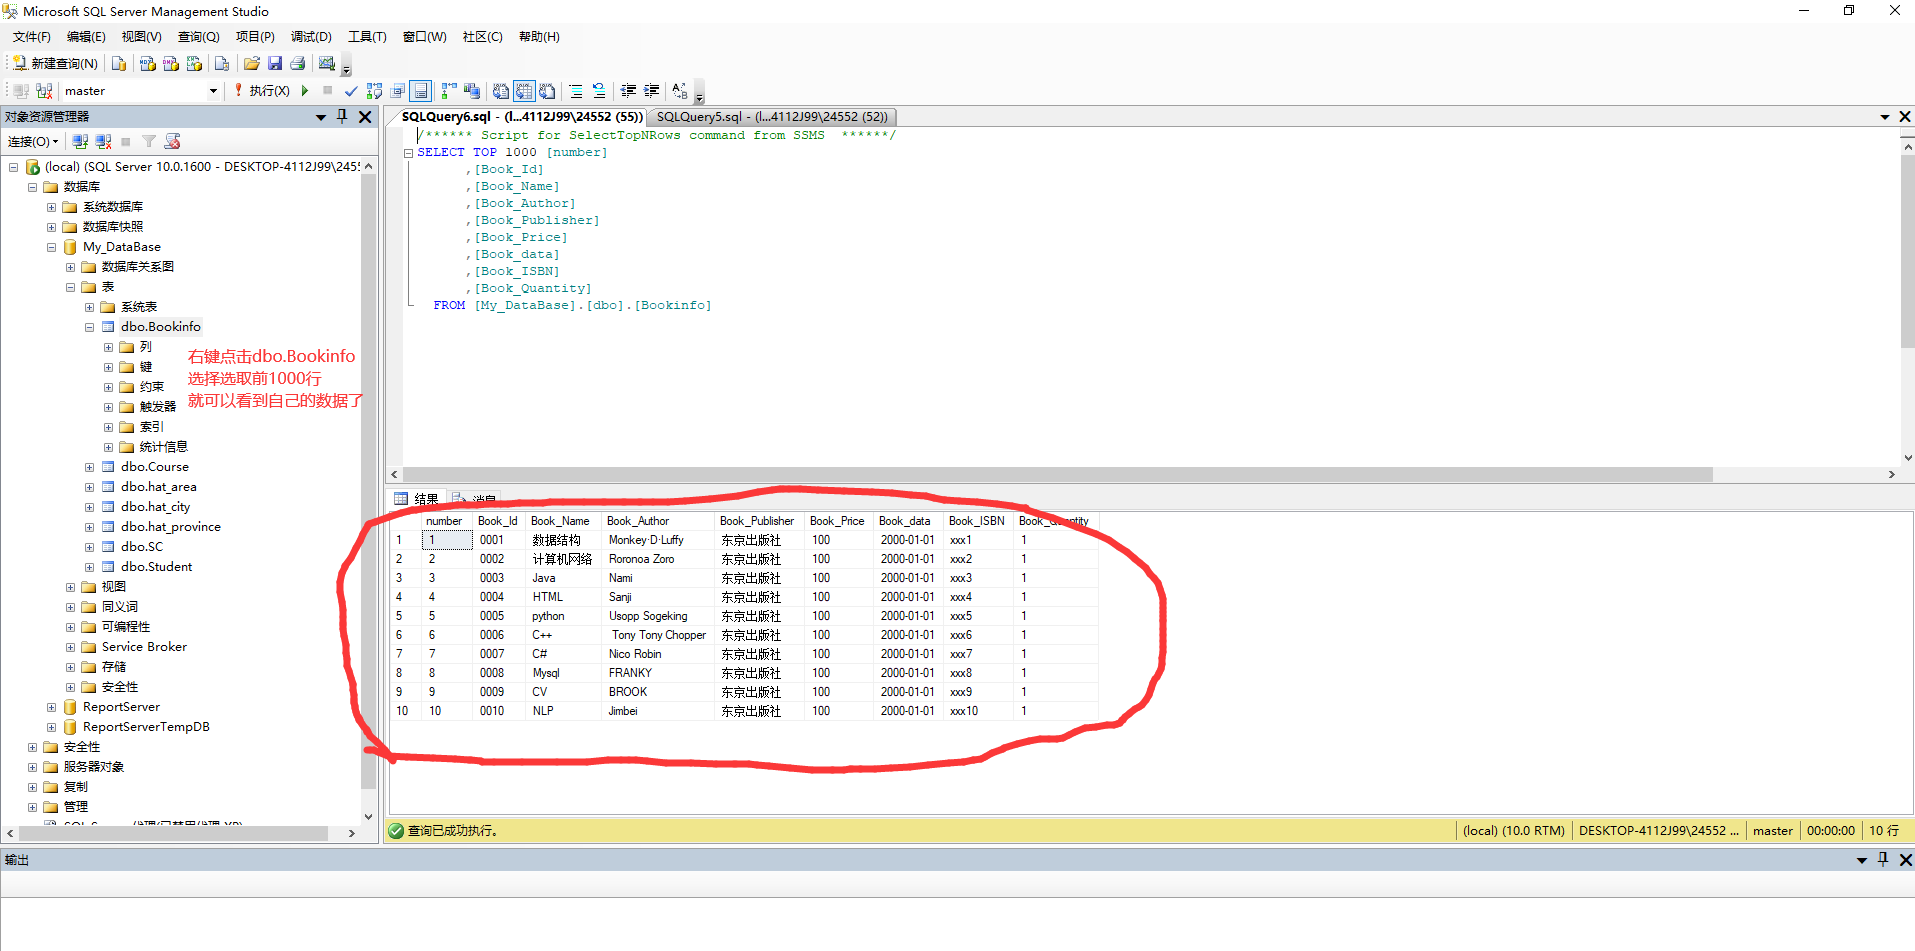Select the 结果 results tab
The height and width of the screenshot is (951, 1915).
418,499
